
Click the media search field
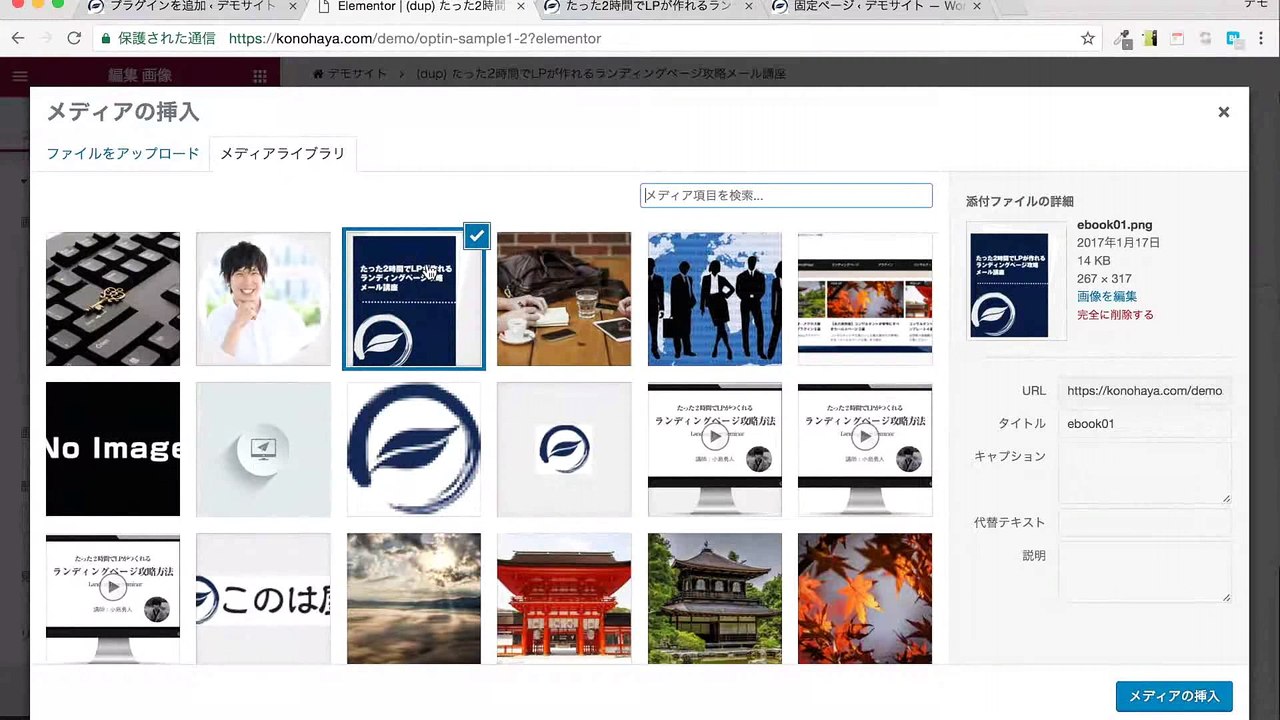coord(786,195)
